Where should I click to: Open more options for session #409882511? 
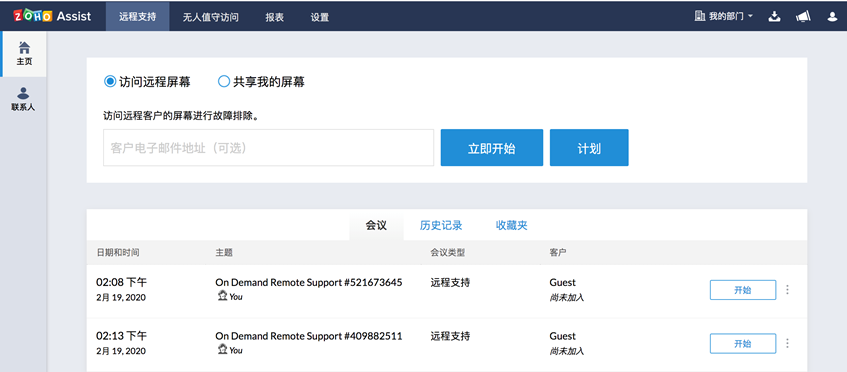pyautogui.click(x=787, y=343)
